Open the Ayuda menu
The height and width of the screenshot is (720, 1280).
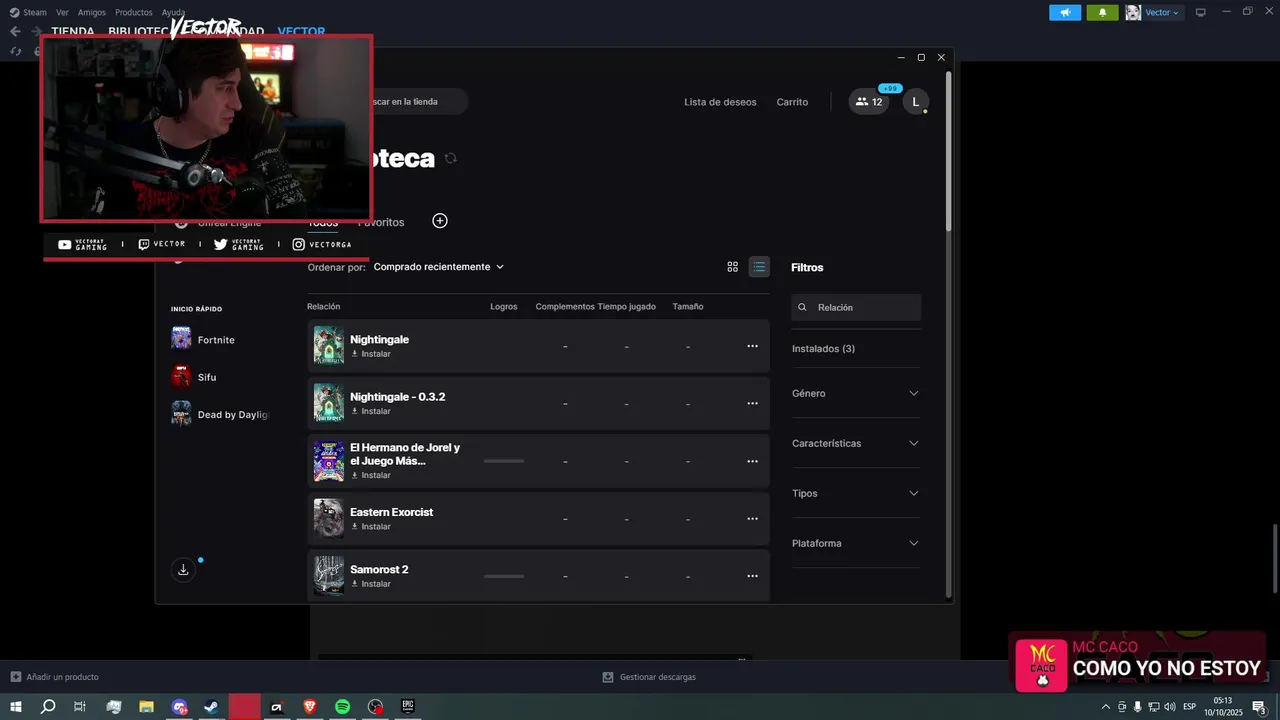173,12
